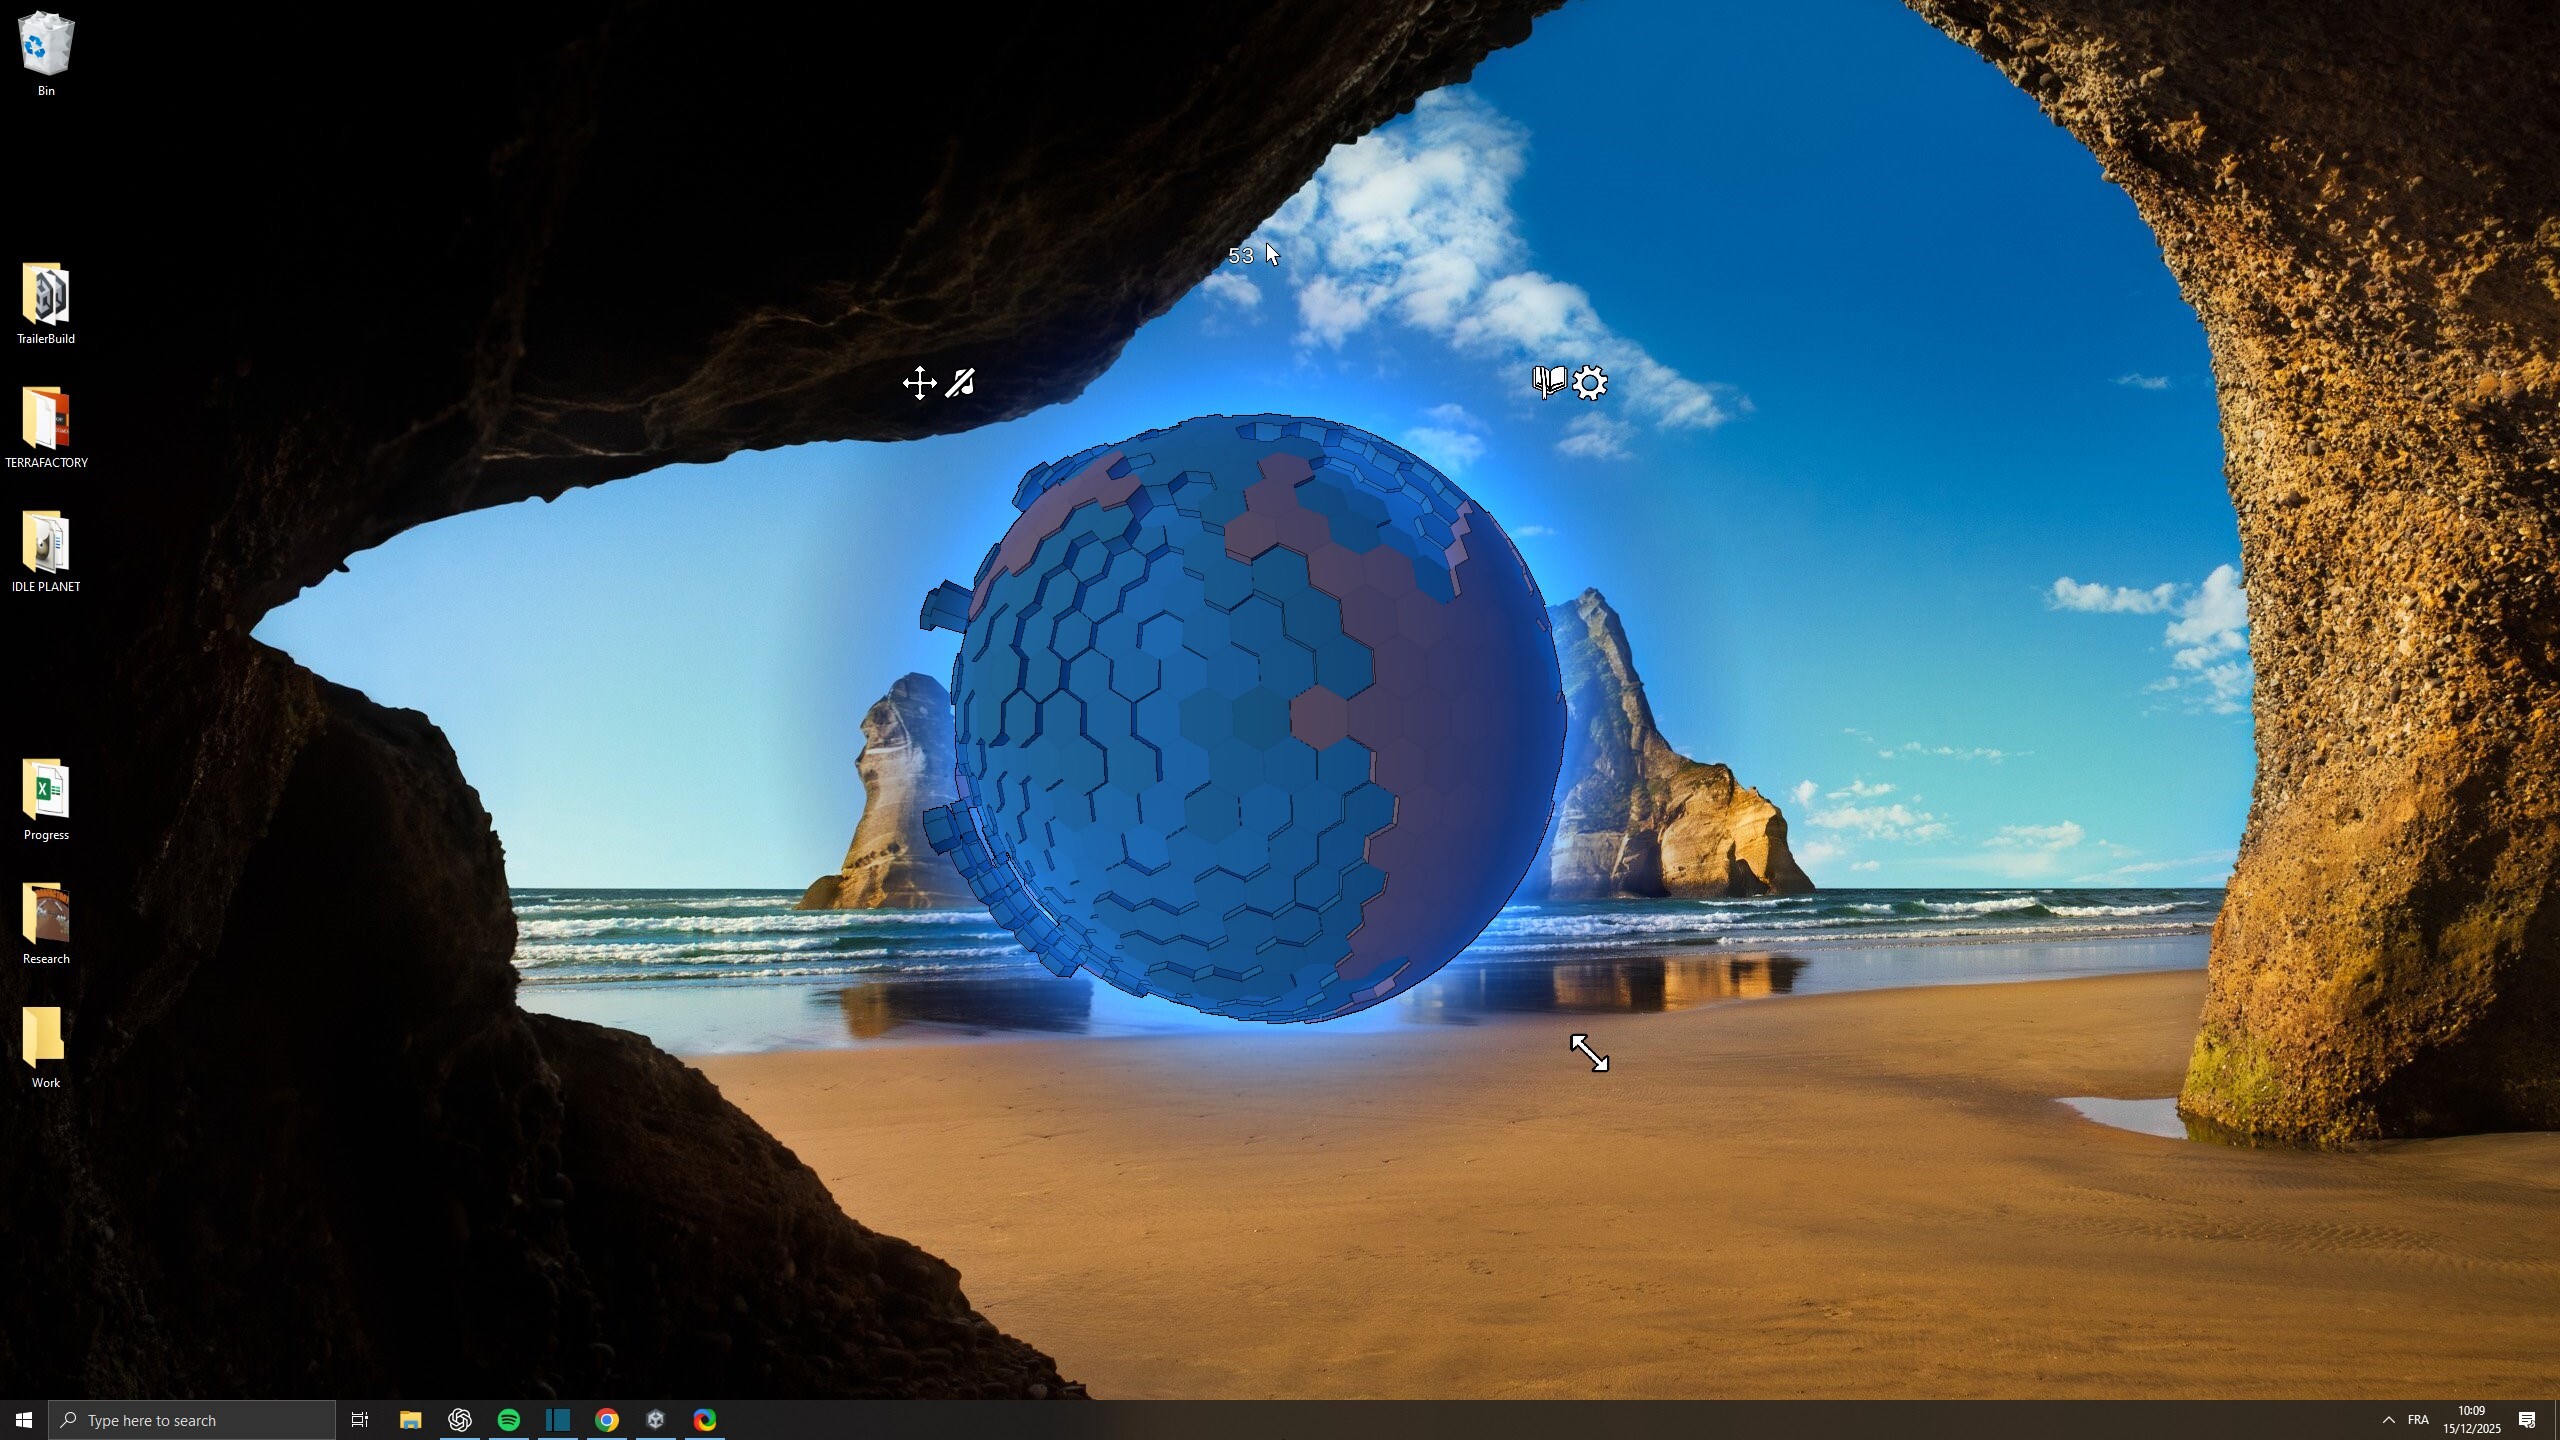The image size is (2560, 1440).
Task: Click the search box
Action: (x=190, y=1419)
